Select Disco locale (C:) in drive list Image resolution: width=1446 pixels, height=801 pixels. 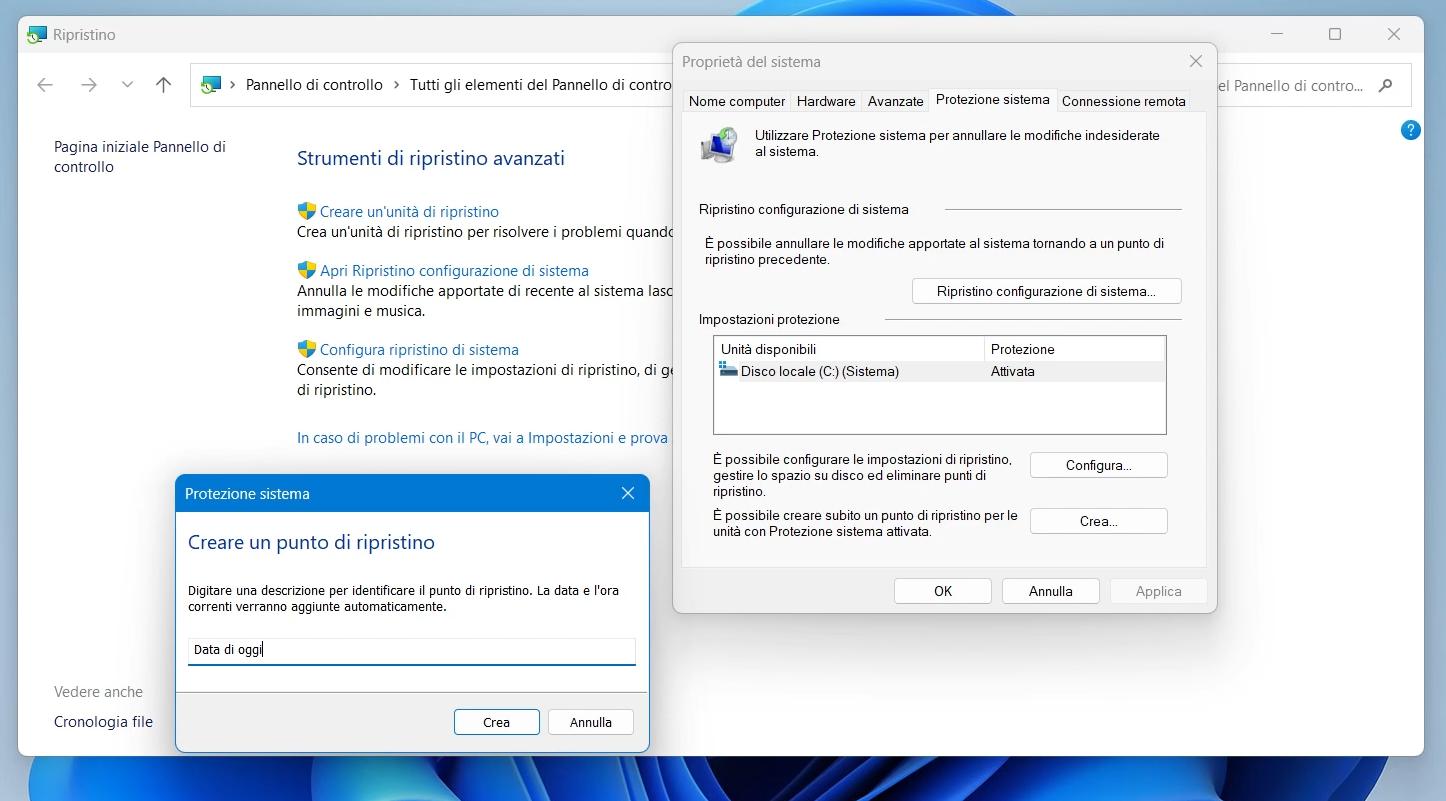coord(818,371)
